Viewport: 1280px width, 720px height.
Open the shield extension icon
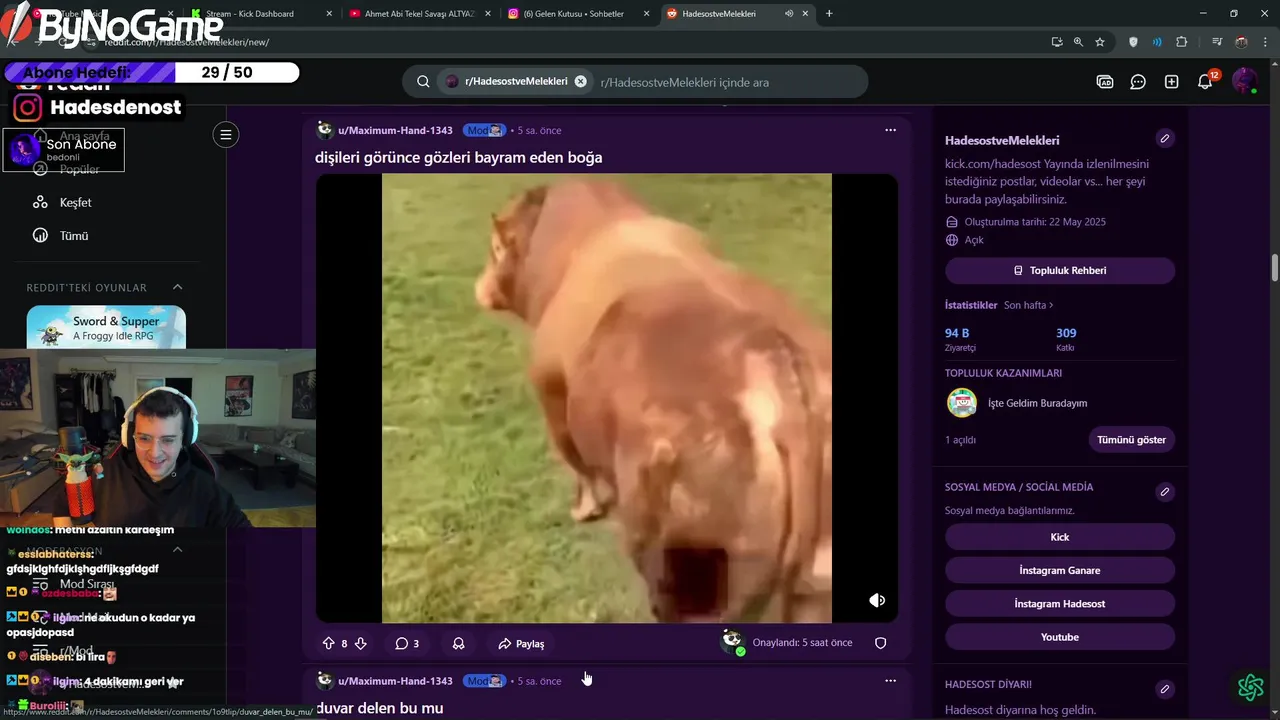[1133, 42]
